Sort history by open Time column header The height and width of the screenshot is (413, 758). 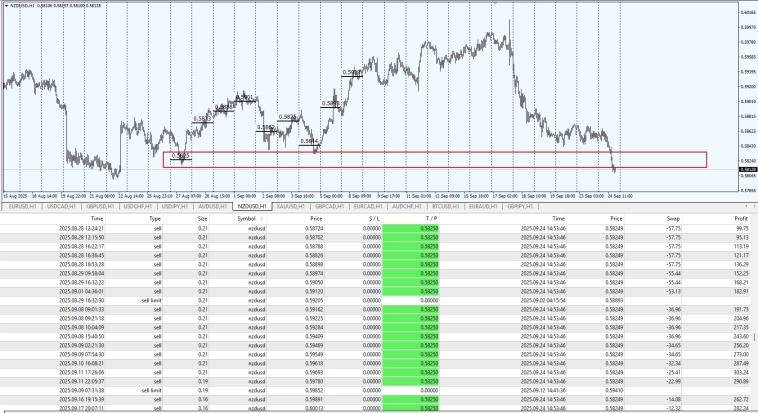(x=53, y=219)
